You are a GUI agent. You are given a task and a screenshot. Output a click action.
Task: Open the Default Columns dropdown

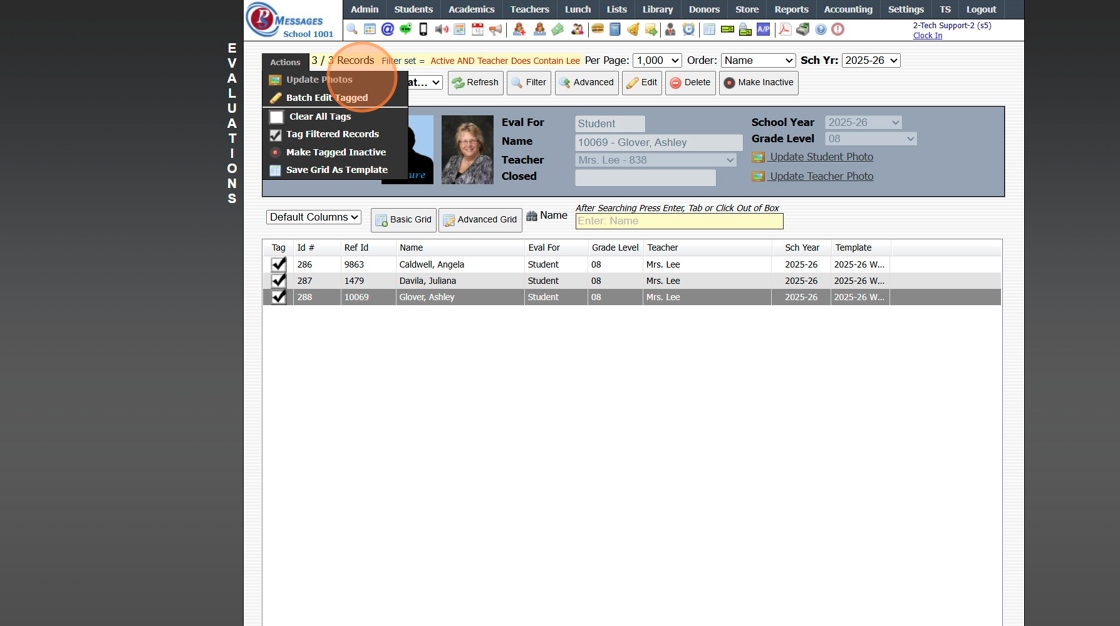click(x=314, y=217)
